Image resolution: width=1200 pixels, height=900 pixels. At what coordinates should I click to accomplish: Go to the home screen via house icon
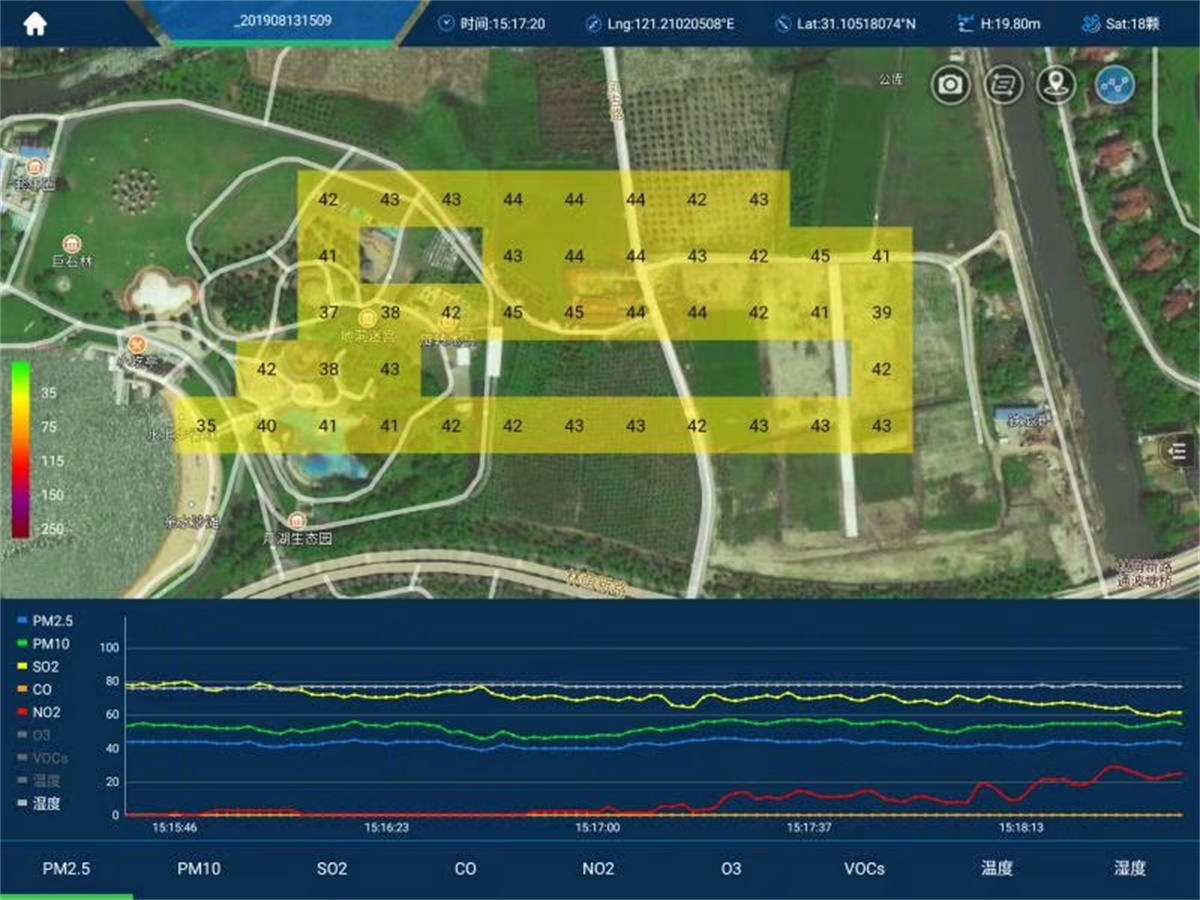pos(35,24)
